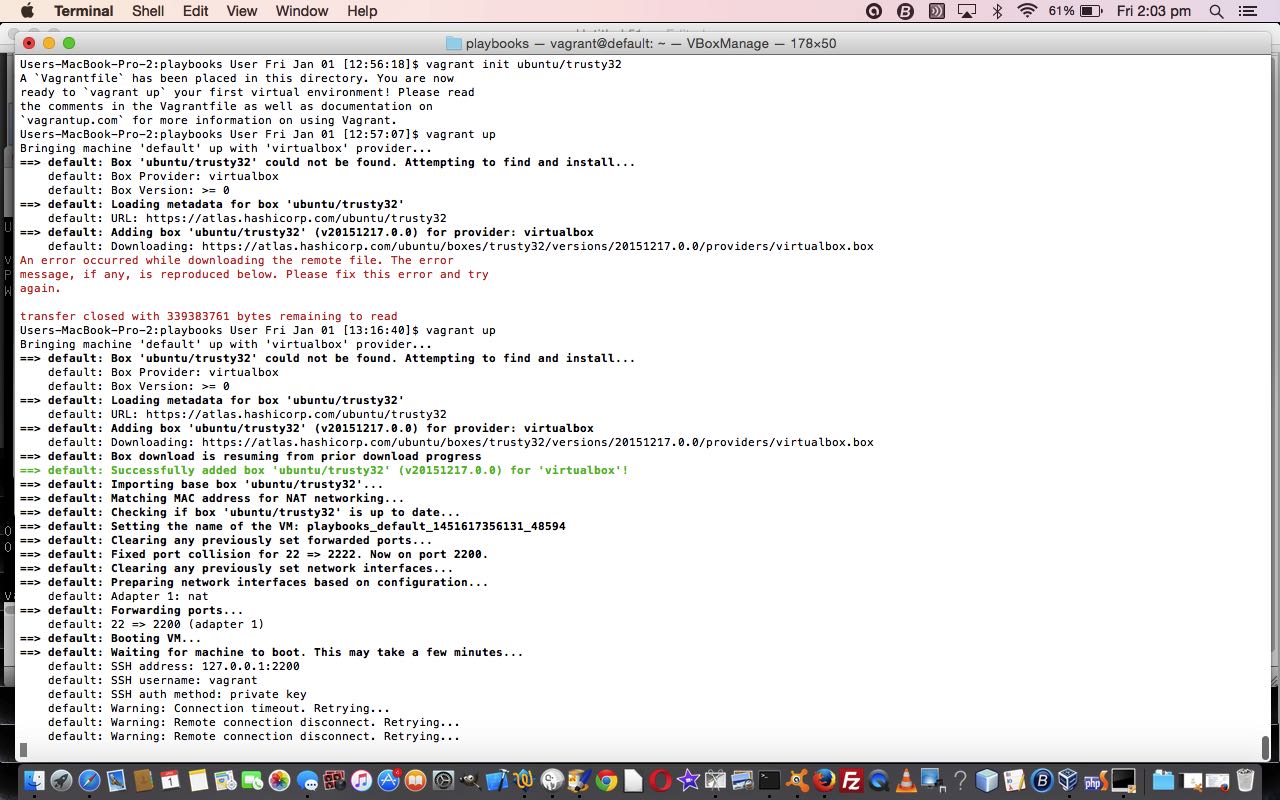
Task: Open Spotlight search magnifier
Action: 1216,11
